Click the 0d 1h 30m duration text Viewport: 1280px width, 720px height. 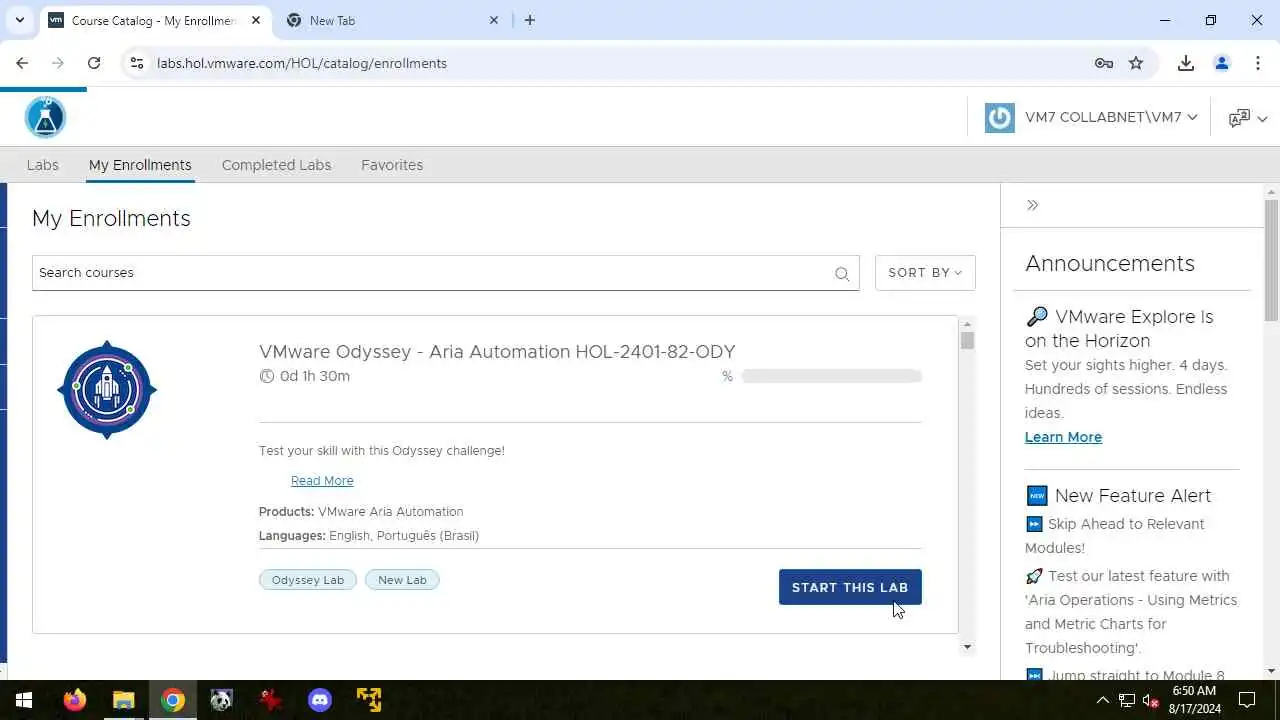click(x=315, y=376)
